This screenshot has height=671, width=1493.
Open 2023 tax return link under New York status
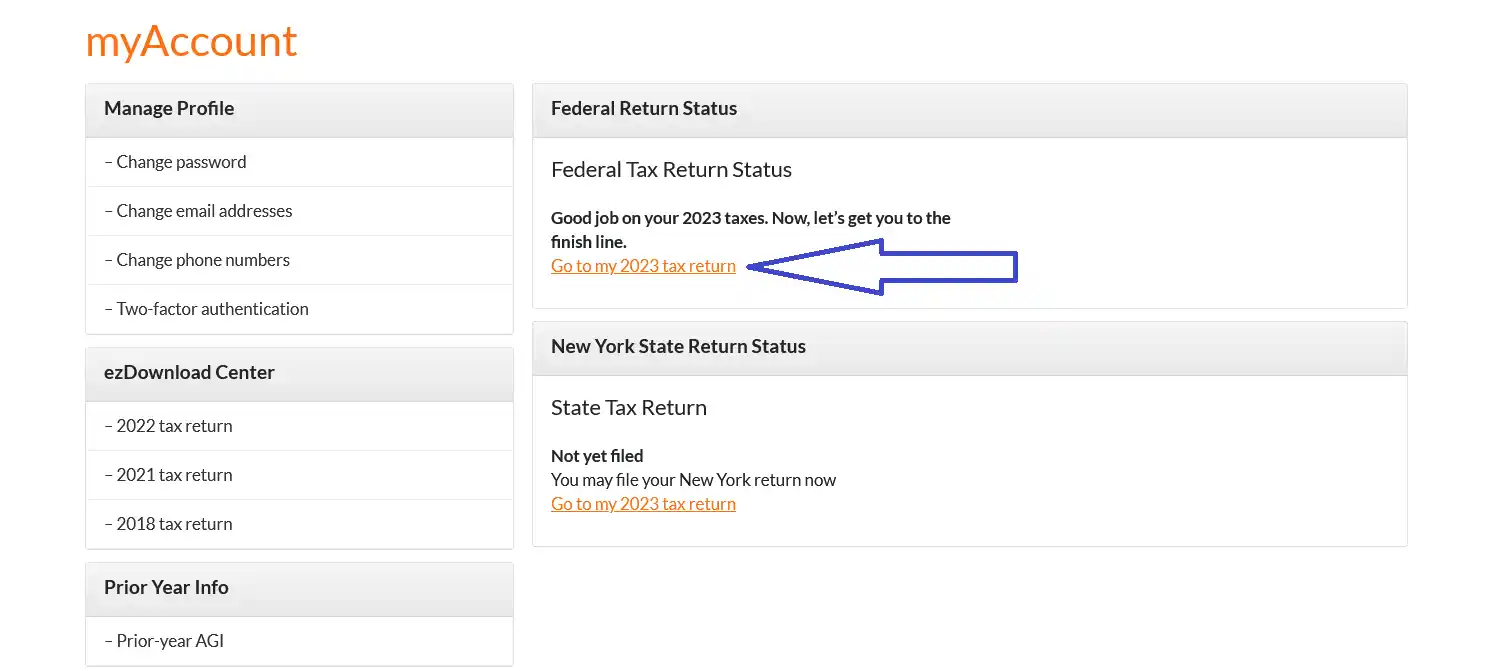coord(643,505)
